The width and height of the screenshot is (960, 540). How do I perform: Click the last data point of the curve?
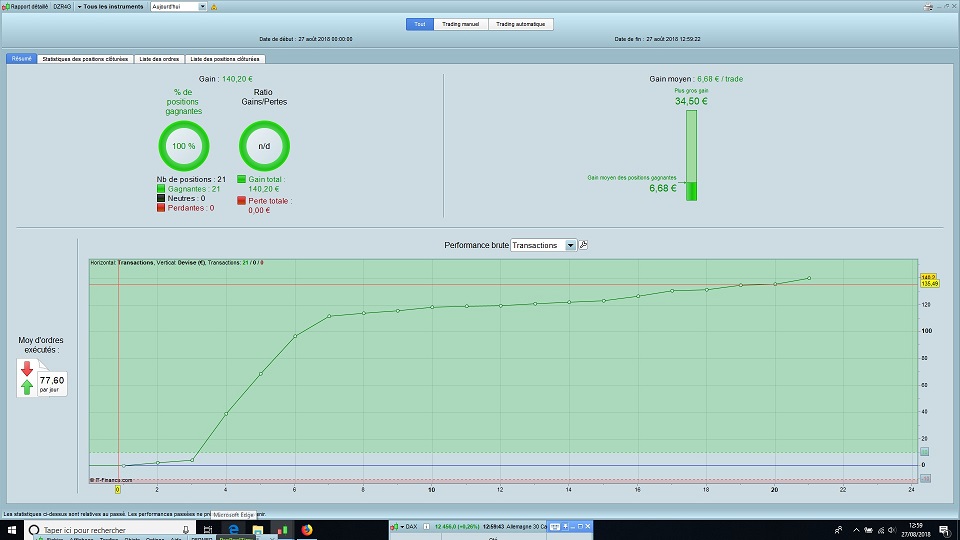tap(809, 278)
